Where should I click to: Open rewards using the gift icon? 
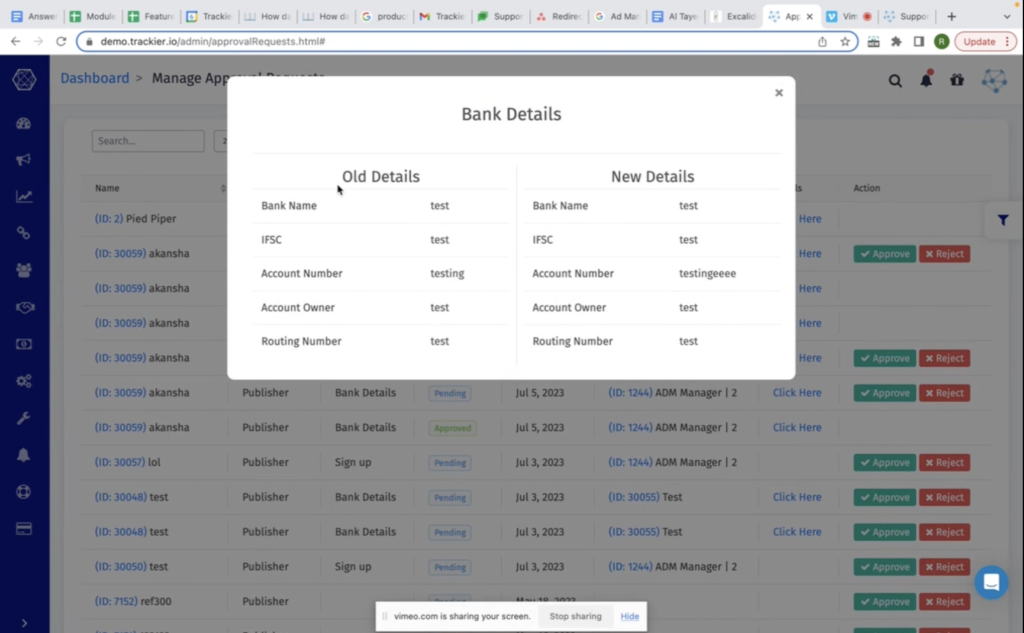(956, 79)
